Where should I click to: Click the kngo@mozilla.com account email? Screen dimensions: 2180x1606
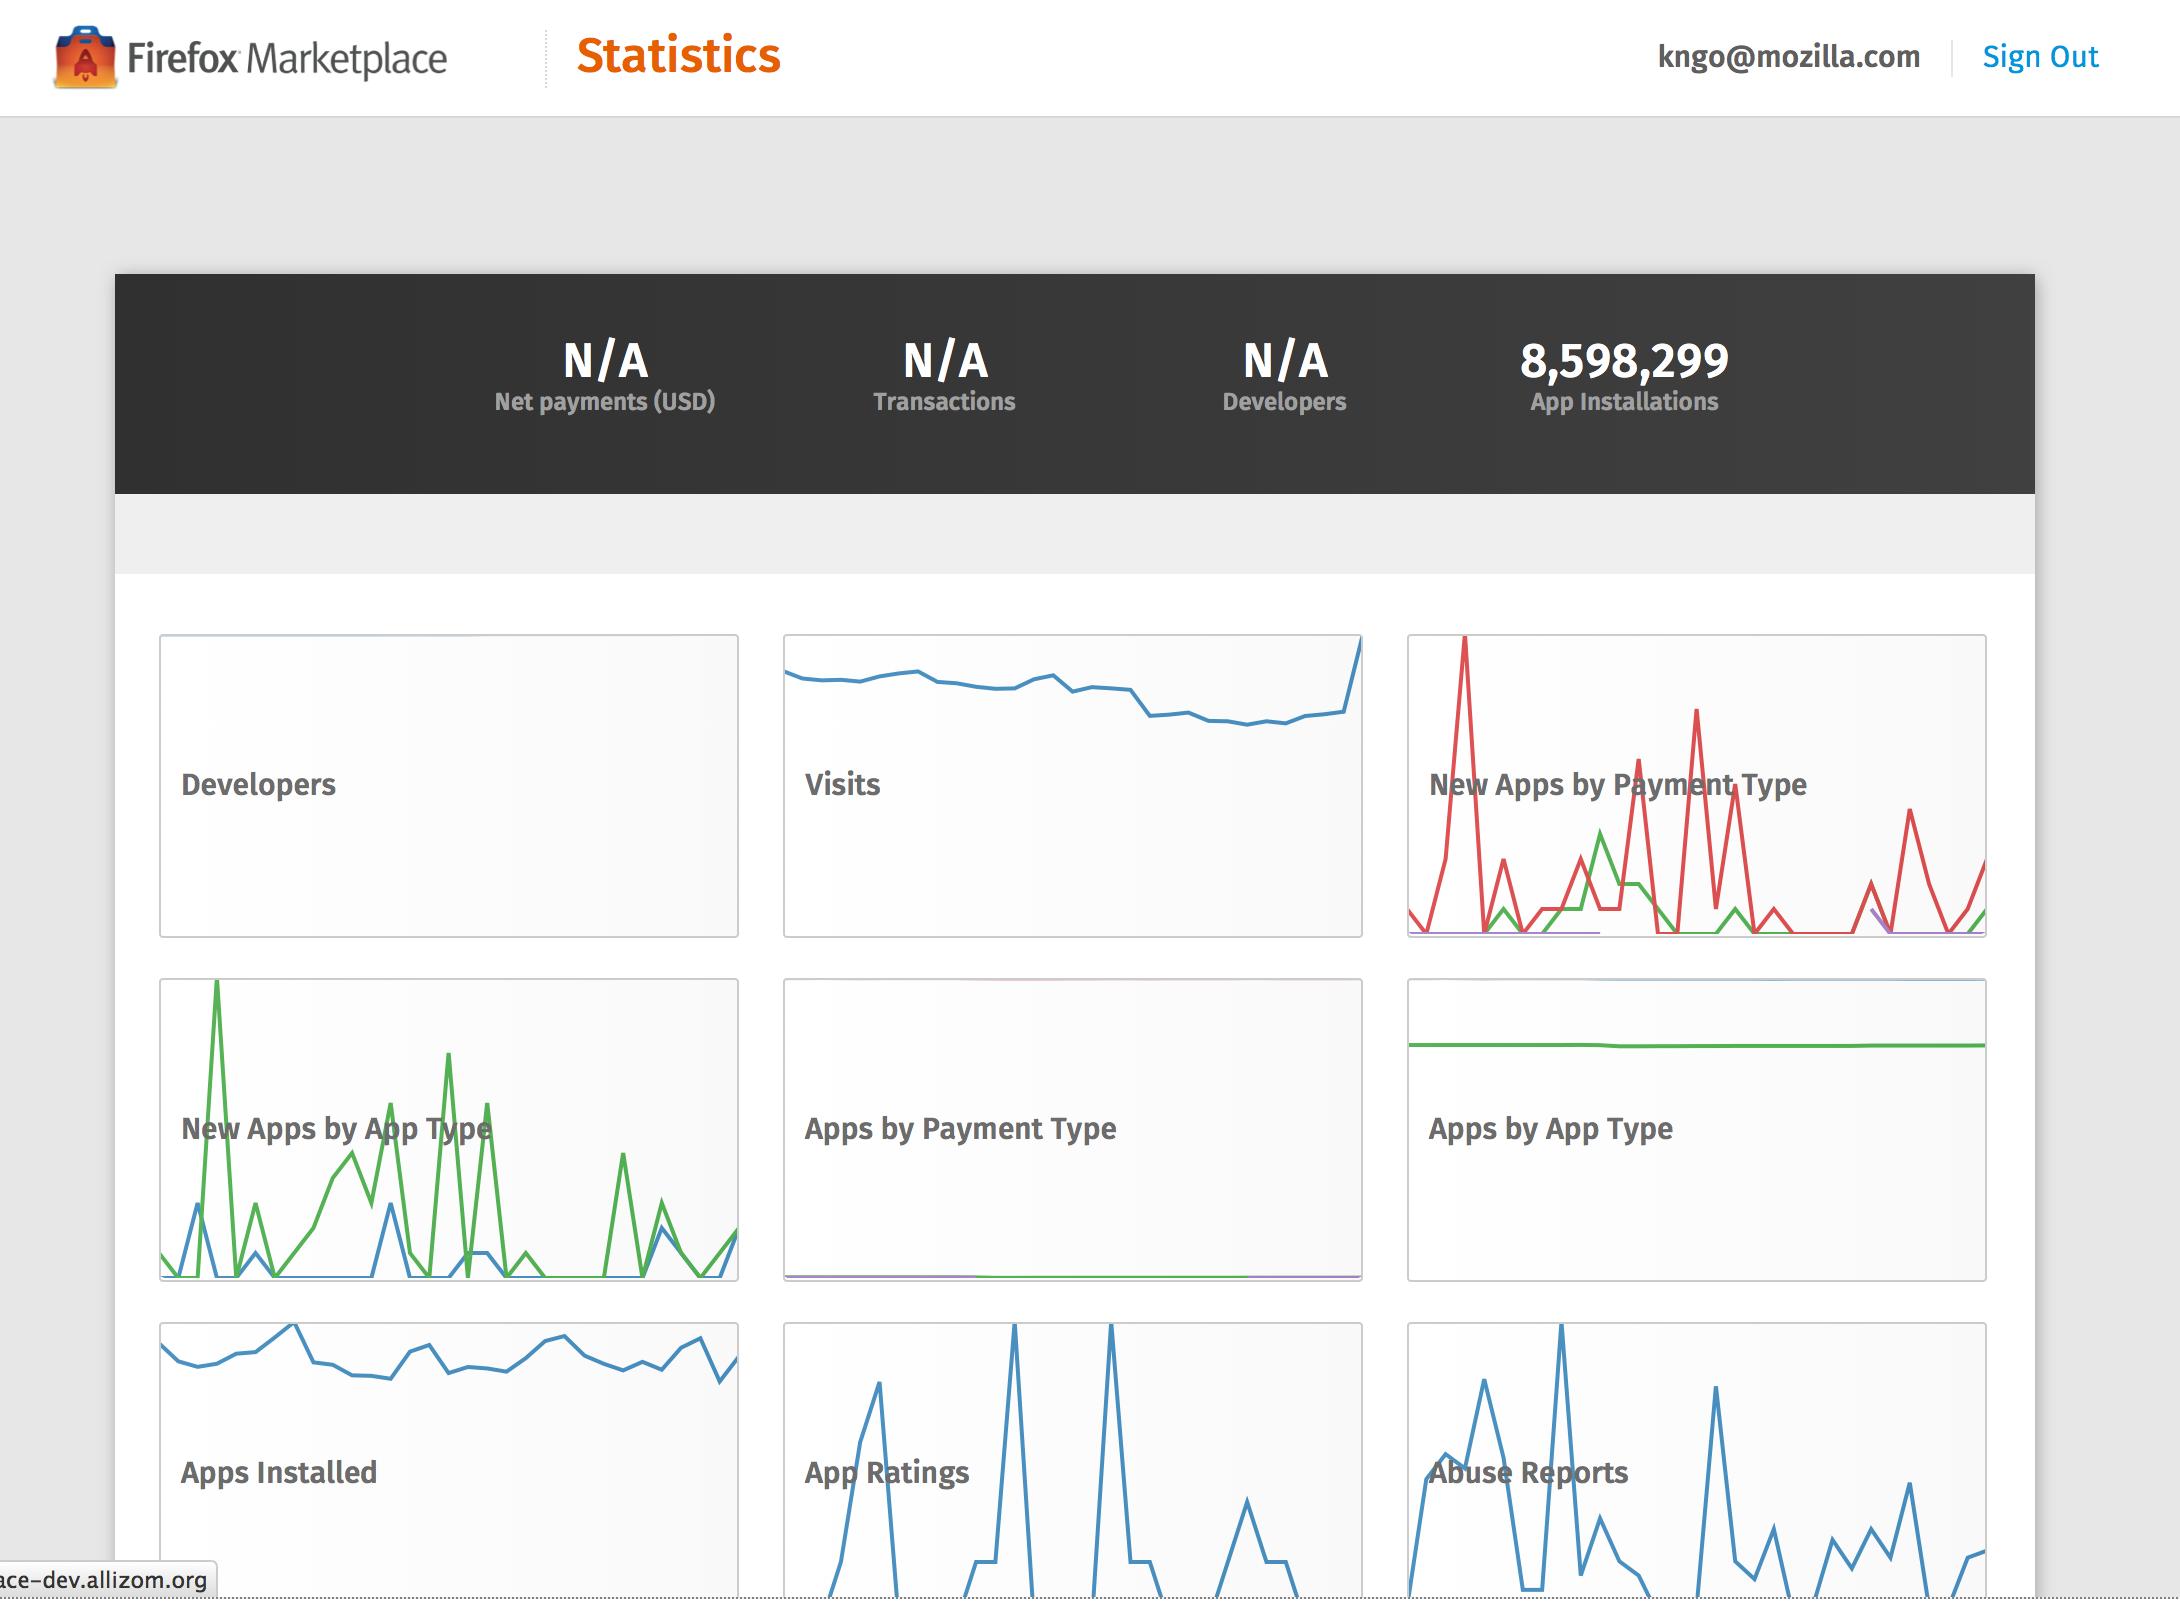(1788, 57)
